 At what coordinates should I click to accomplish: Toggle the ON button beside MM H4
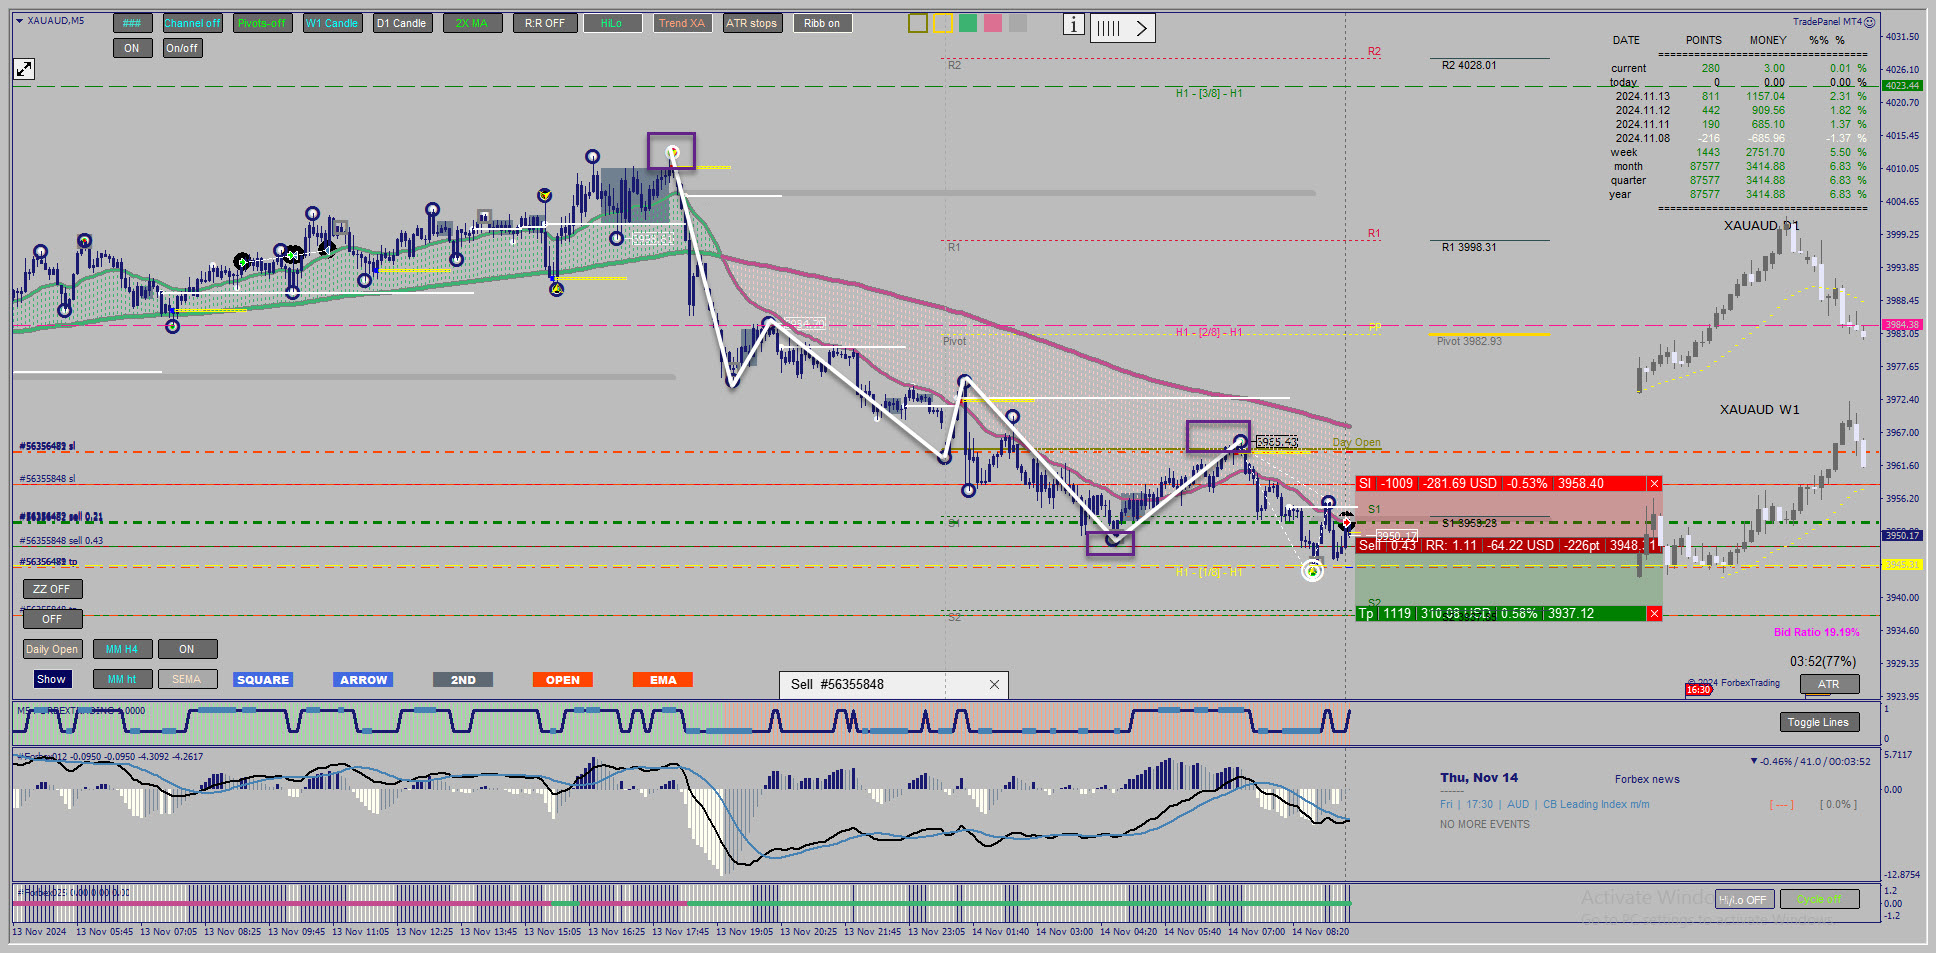click(187, 649)
